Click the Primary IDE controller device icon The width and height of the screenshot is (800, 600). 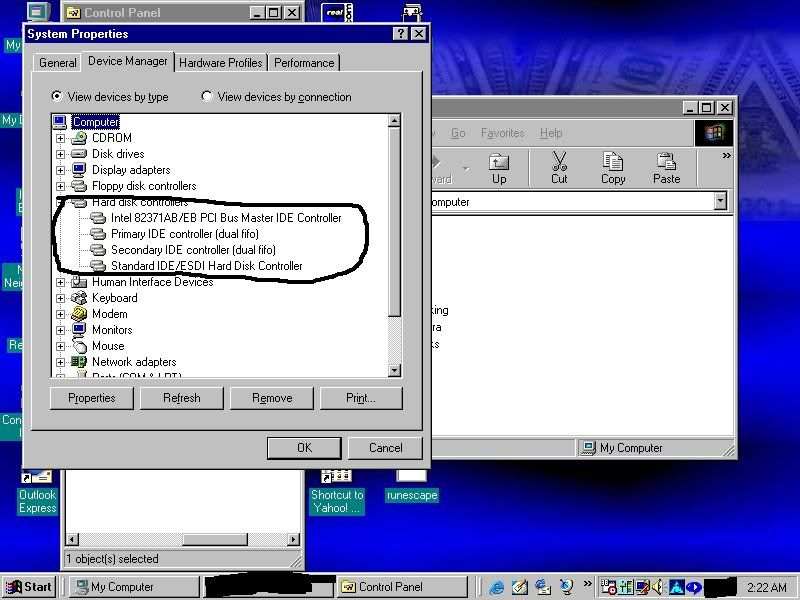[98, 234]
